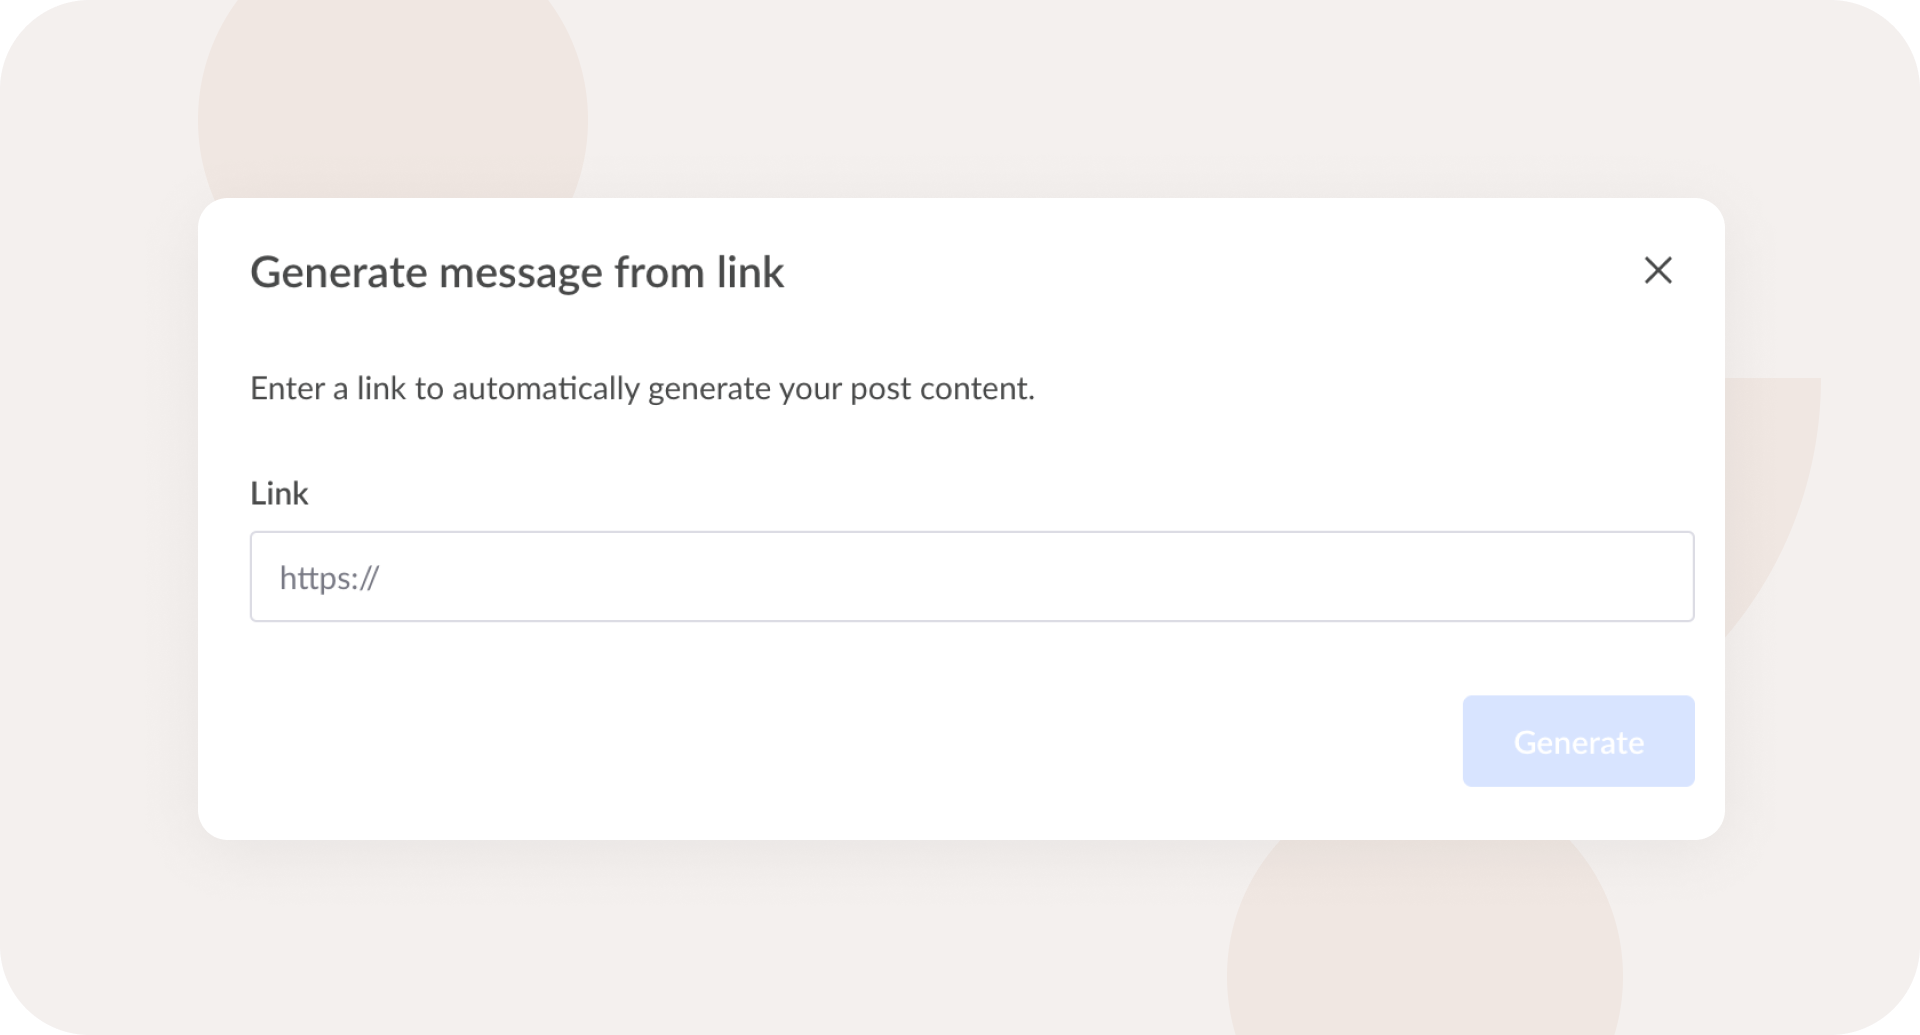
Task: Click the X icon in the dialog header
Action: pos(1658,270)
